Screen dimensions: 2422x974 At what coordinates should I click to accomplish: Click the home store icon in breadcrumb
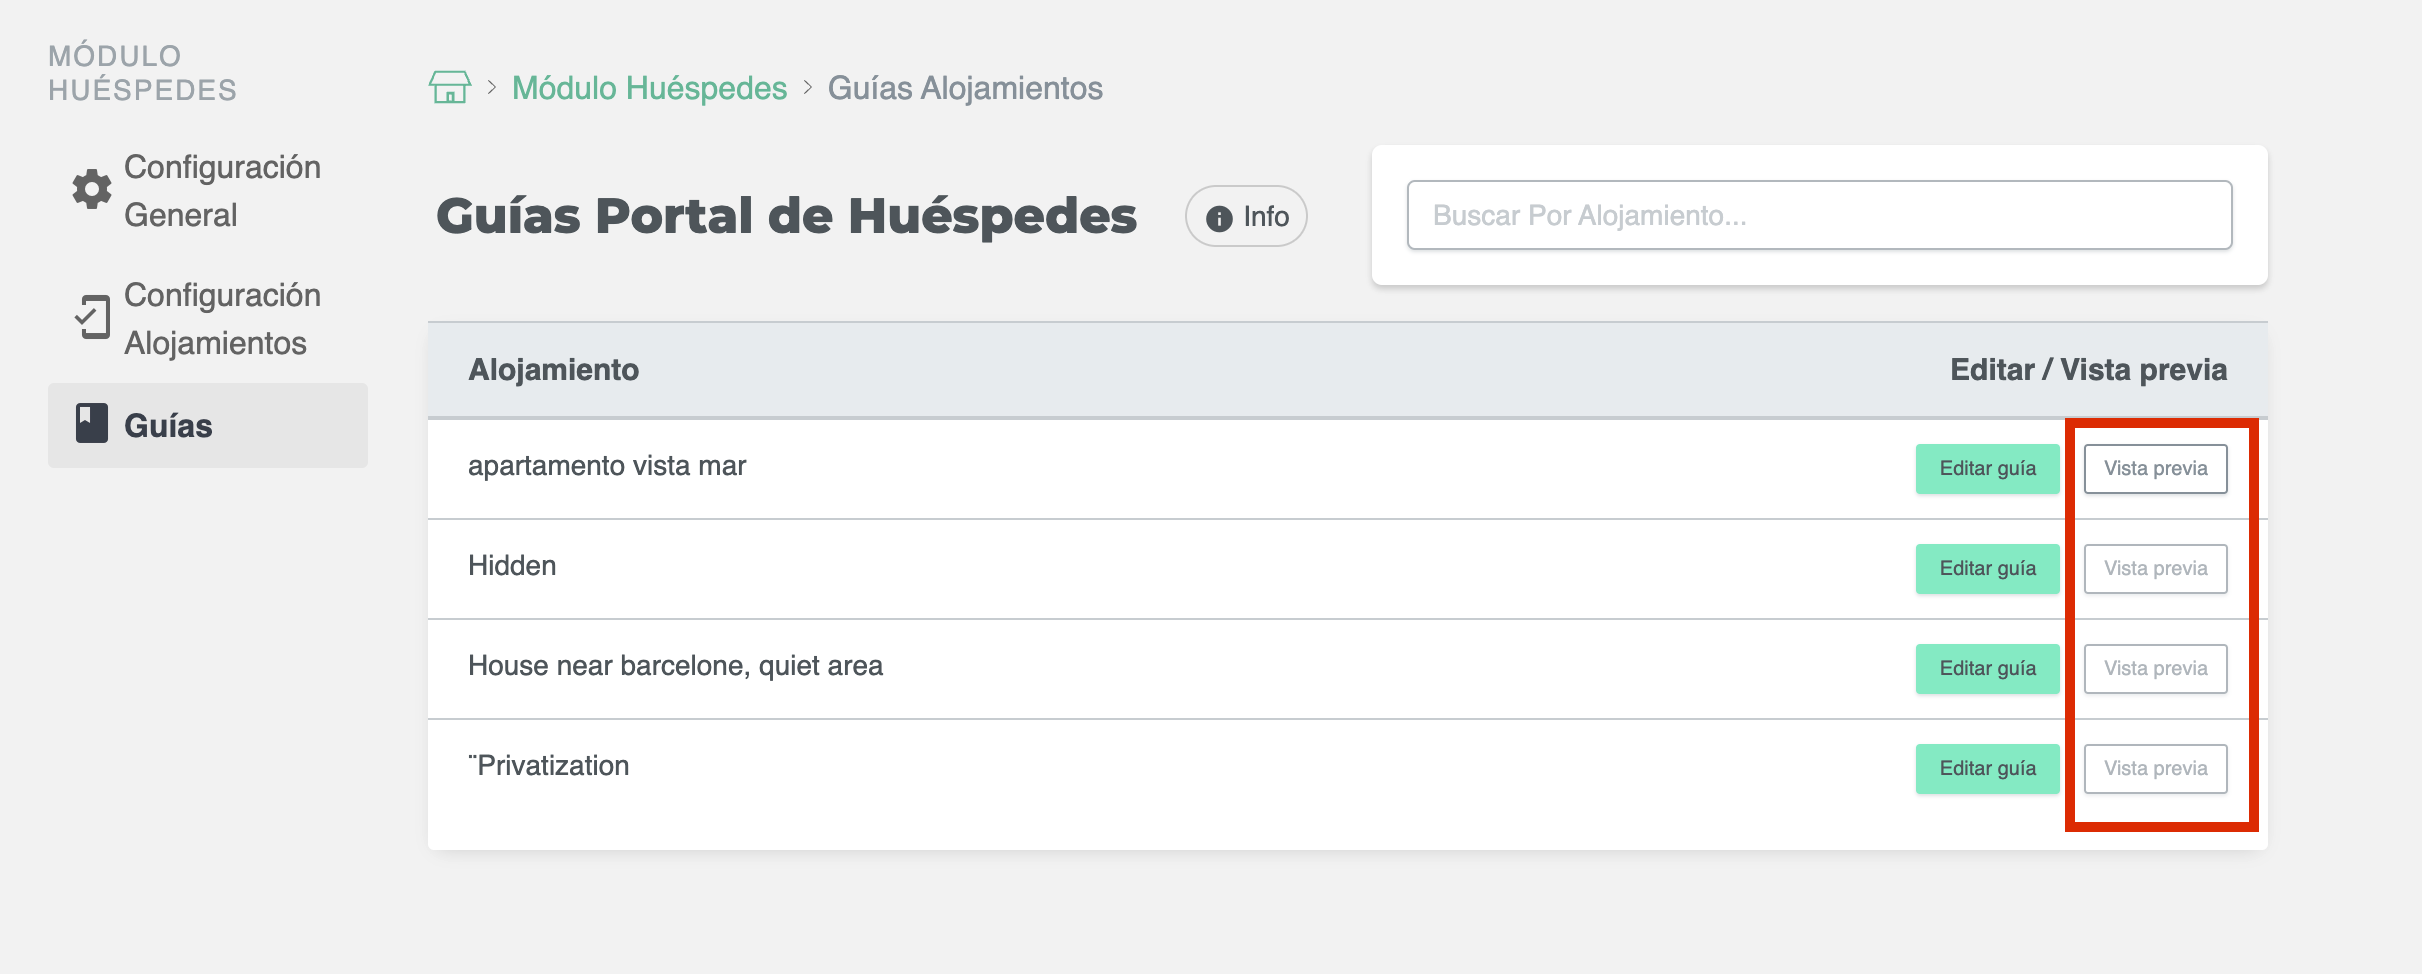[x=449, y=88]
